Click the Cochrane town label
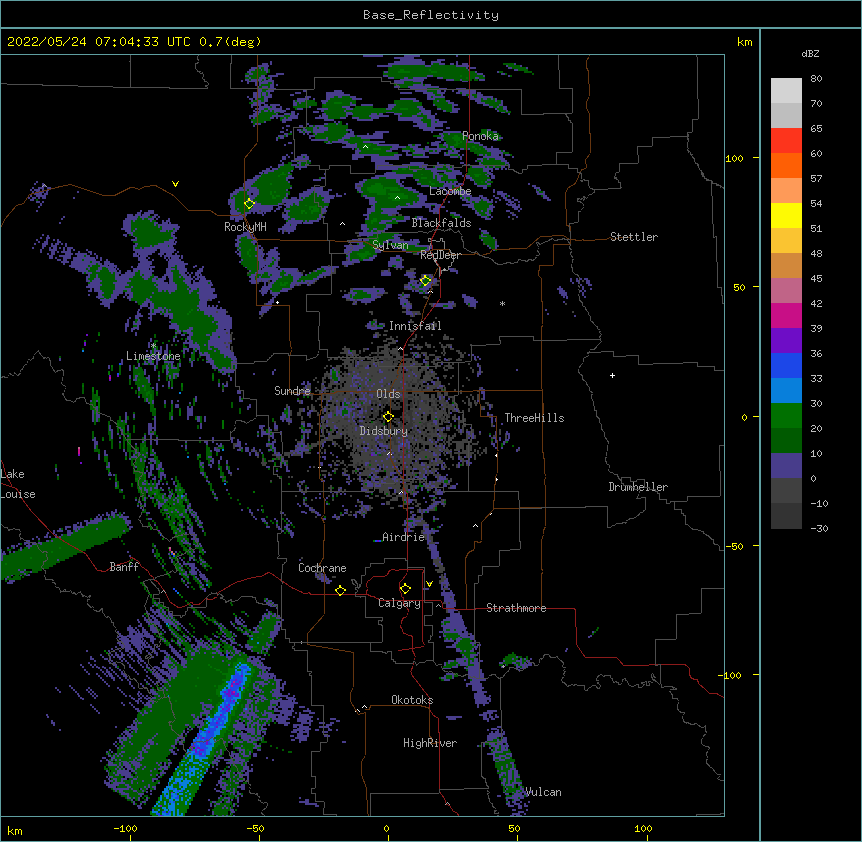 click(322, 568)
